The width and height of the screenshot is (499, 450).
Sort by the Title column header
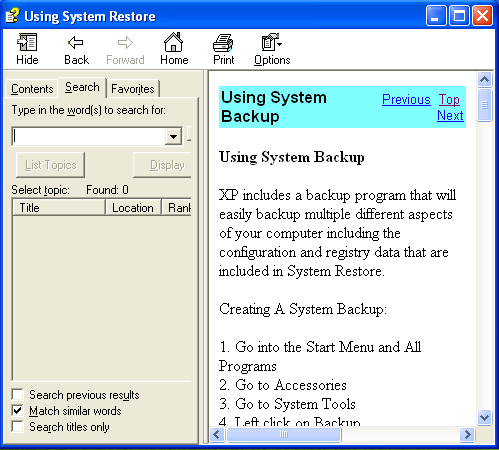coord(59,208)
